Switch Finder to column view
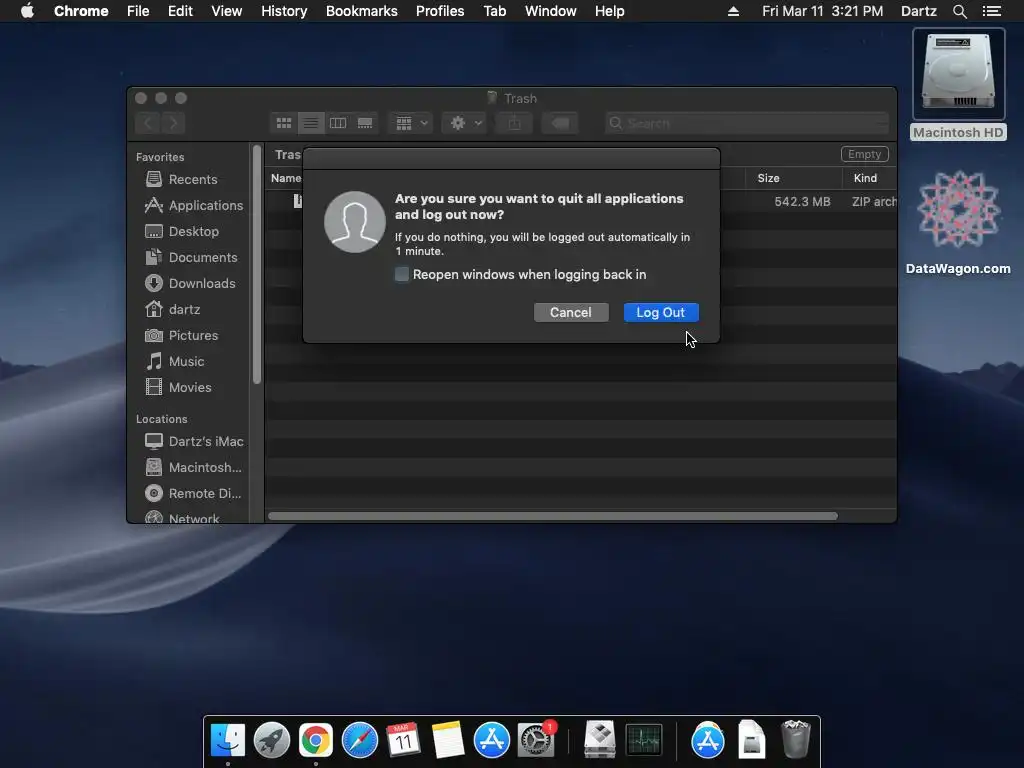 coord(338,123)
